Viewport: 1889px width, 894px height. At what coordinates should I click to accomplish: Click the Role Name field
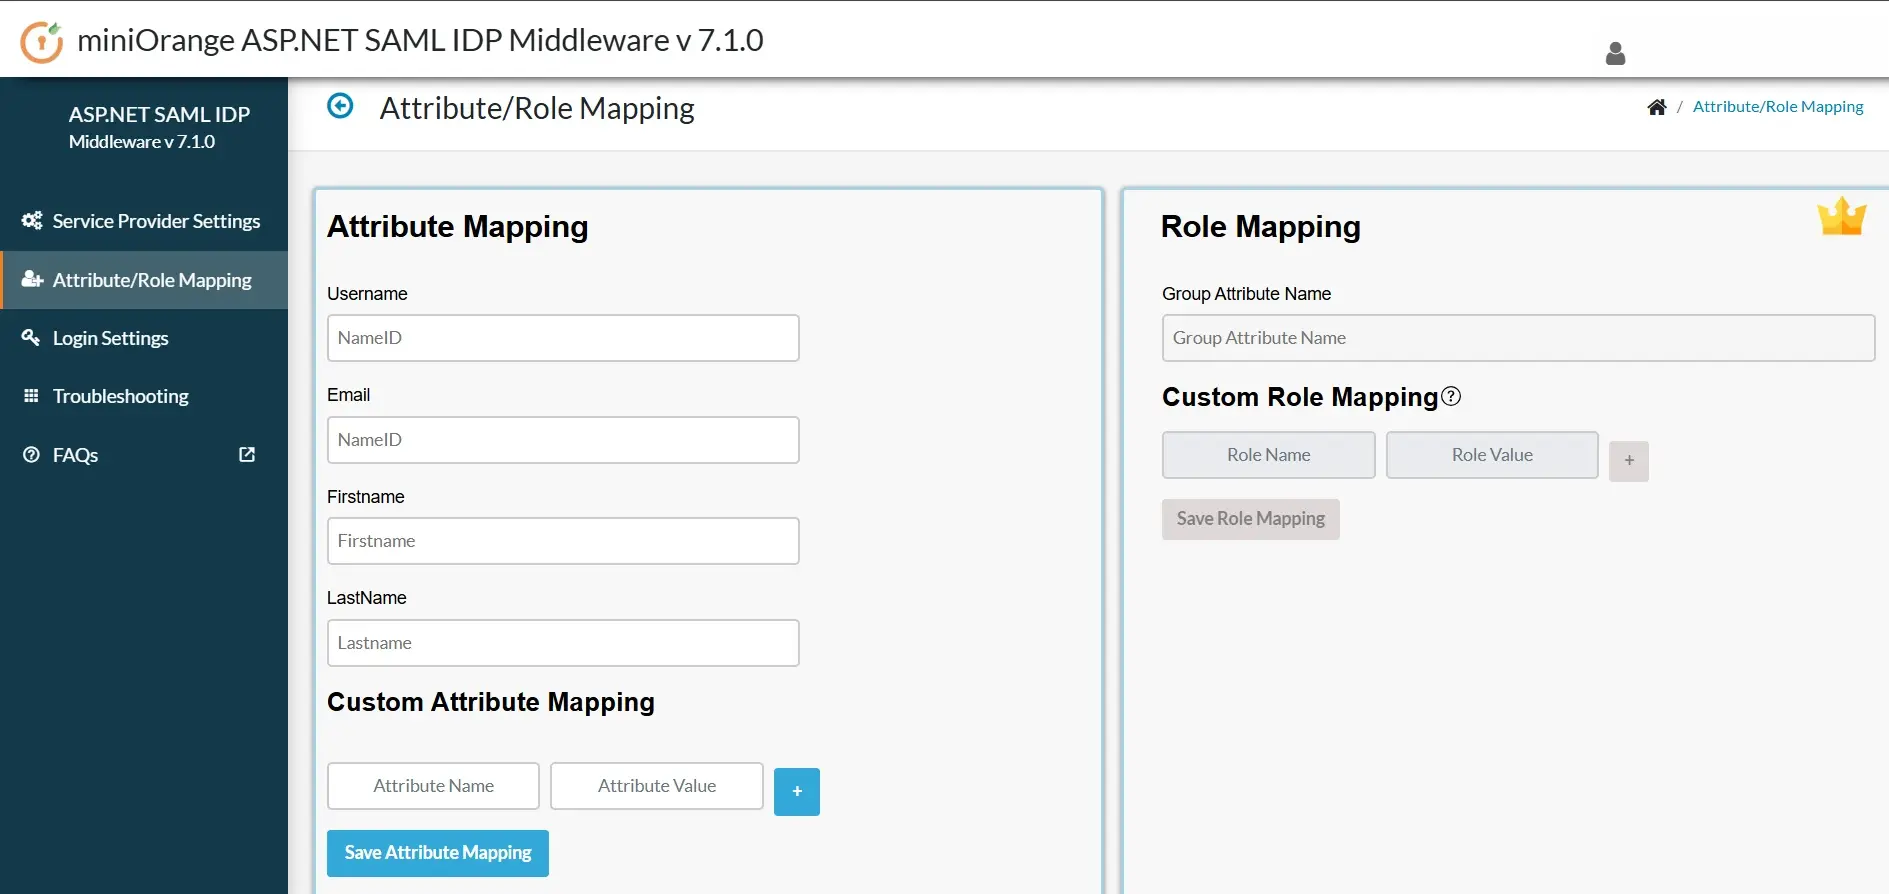point(1269,455)
